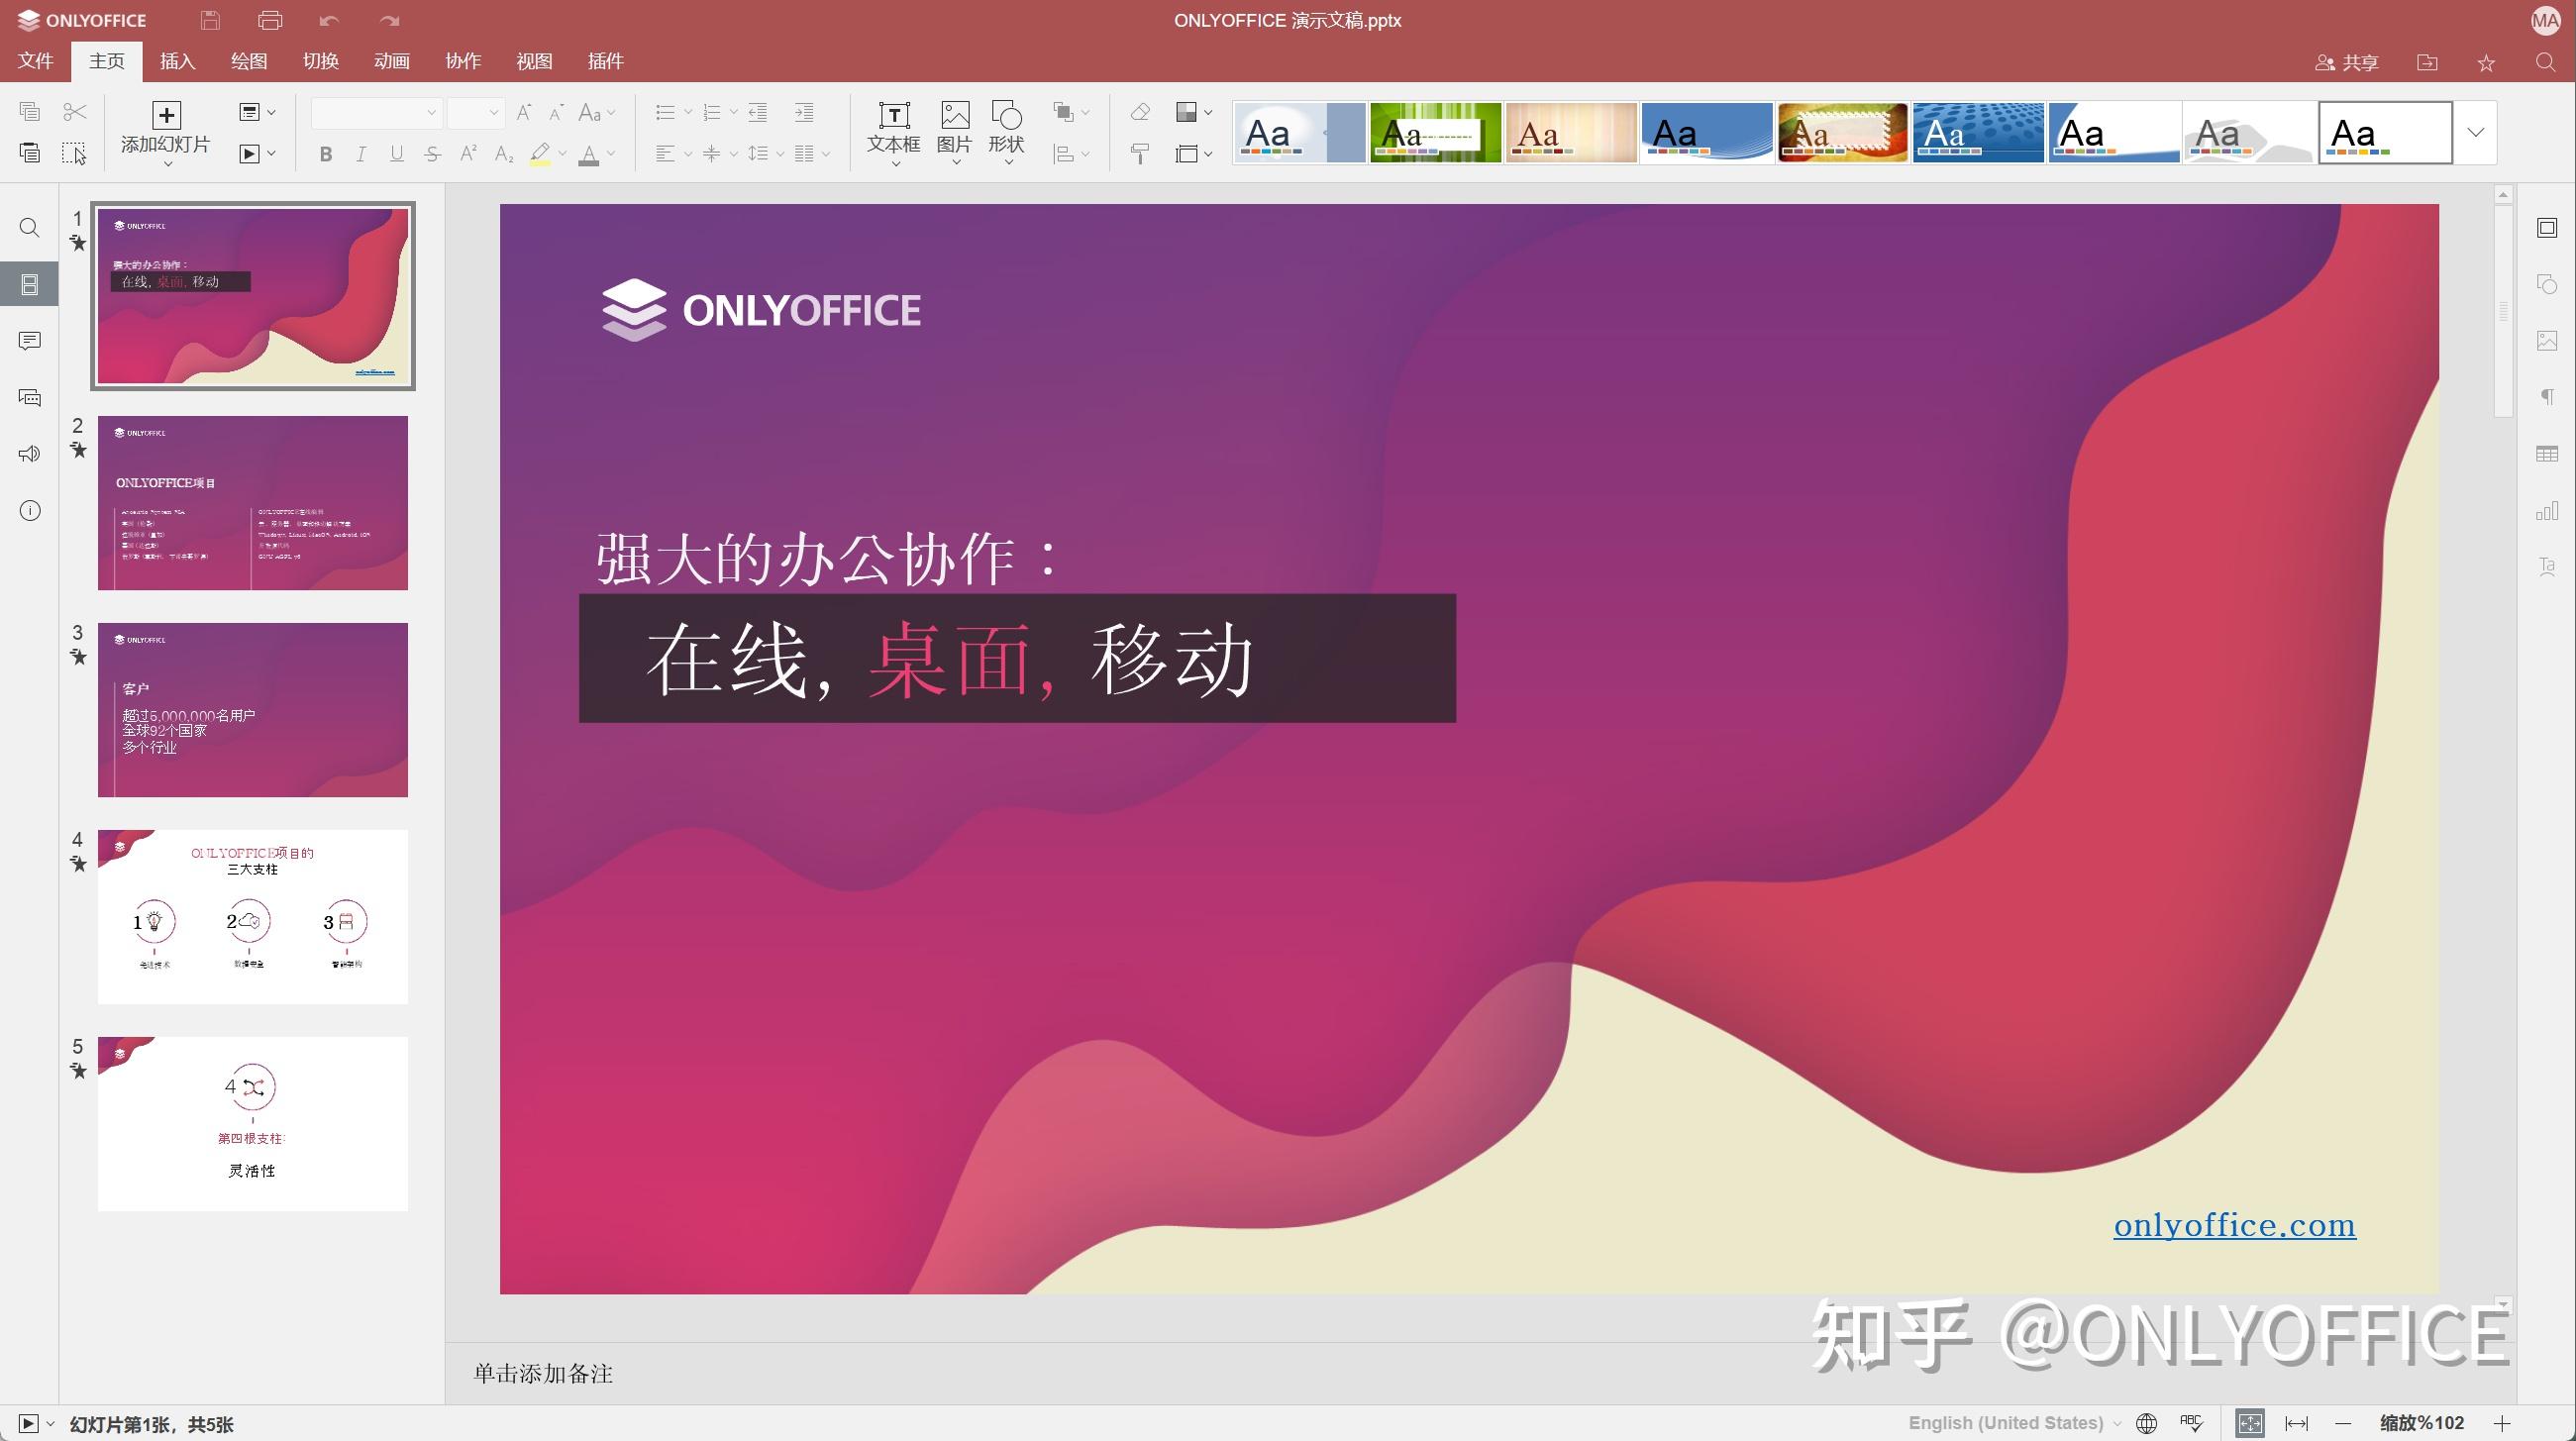Insert an image with 图片 button
Screen dimensions: 2576x1441
pyautogui.click(x=955, y=132)
